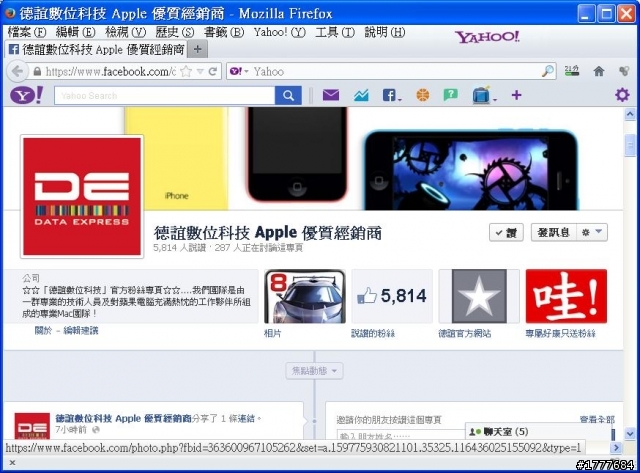Open the page gear options dropdown
Screen dimensions: 640x473
(x=592, y=232)
